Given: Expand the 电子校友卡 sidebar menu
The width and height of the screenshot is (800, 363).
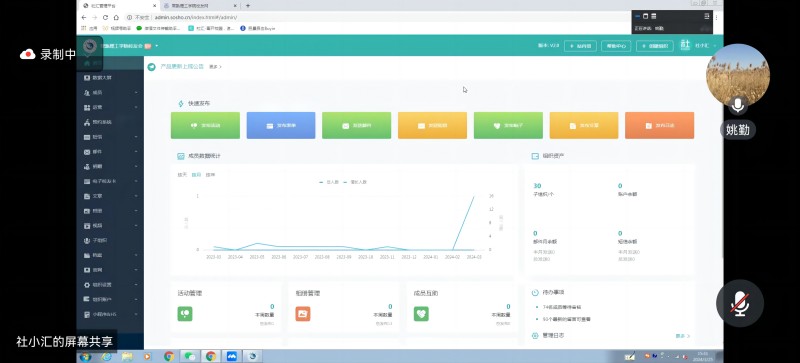Looking at the screenshot, I should click(110, 181).
